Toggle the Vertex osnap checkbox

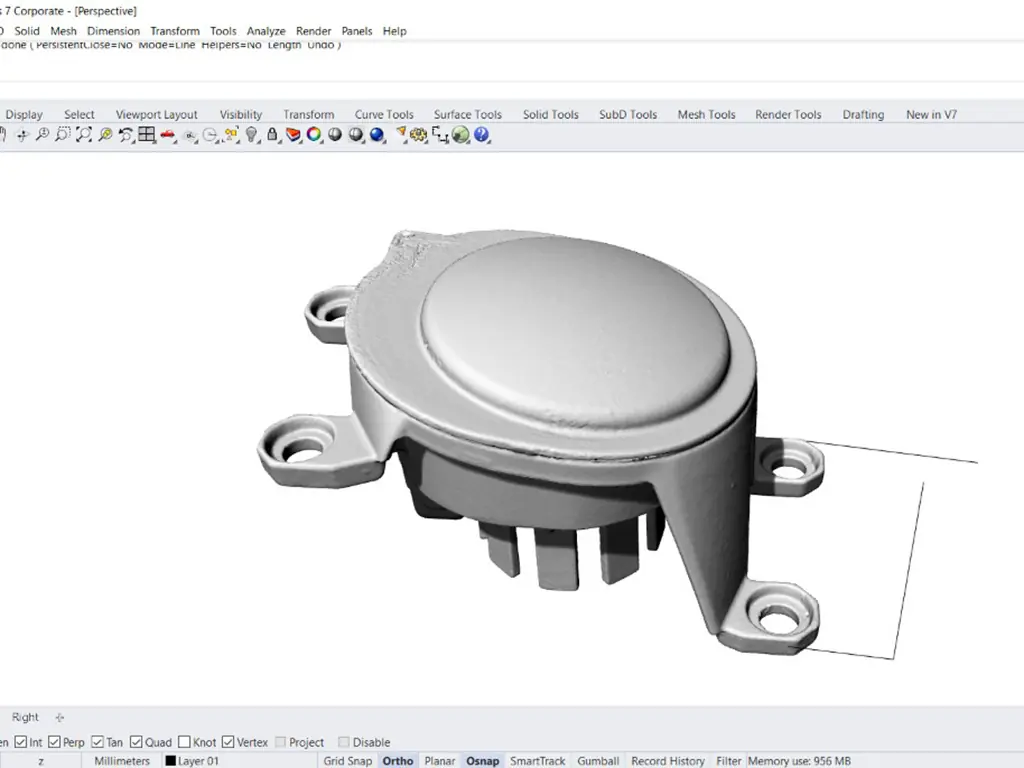228,742
